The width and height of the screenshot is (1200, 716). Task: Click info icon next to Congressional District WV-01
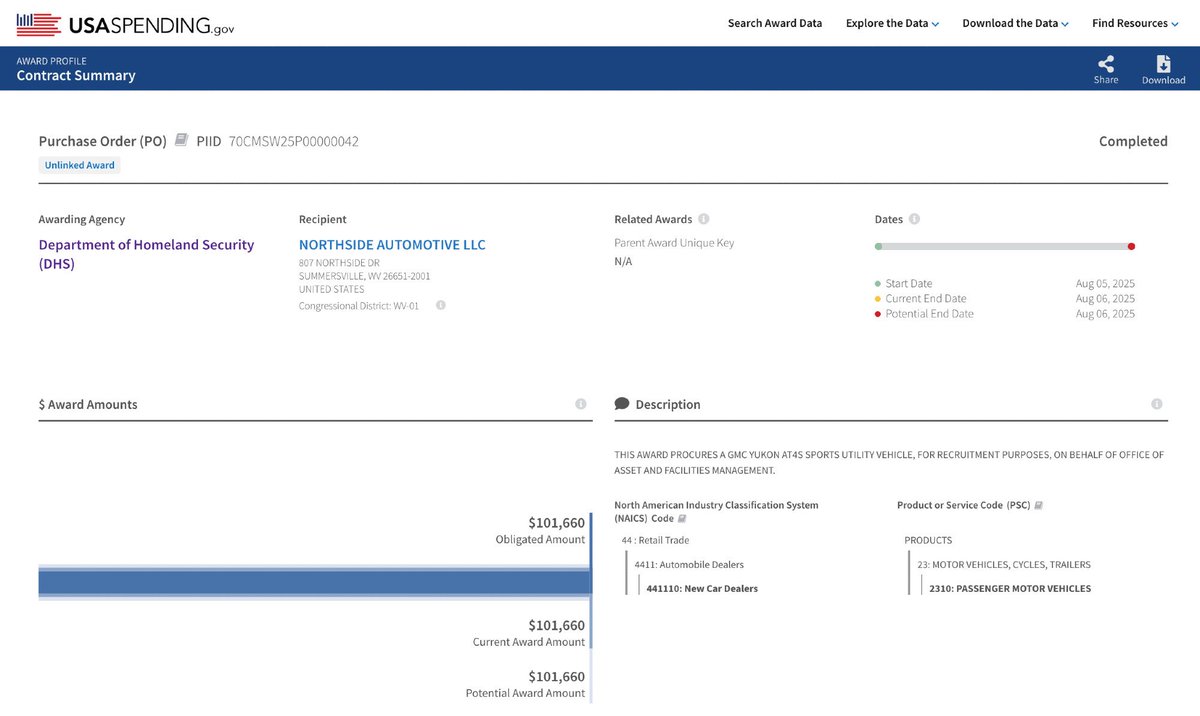click(x=440, y=305)
